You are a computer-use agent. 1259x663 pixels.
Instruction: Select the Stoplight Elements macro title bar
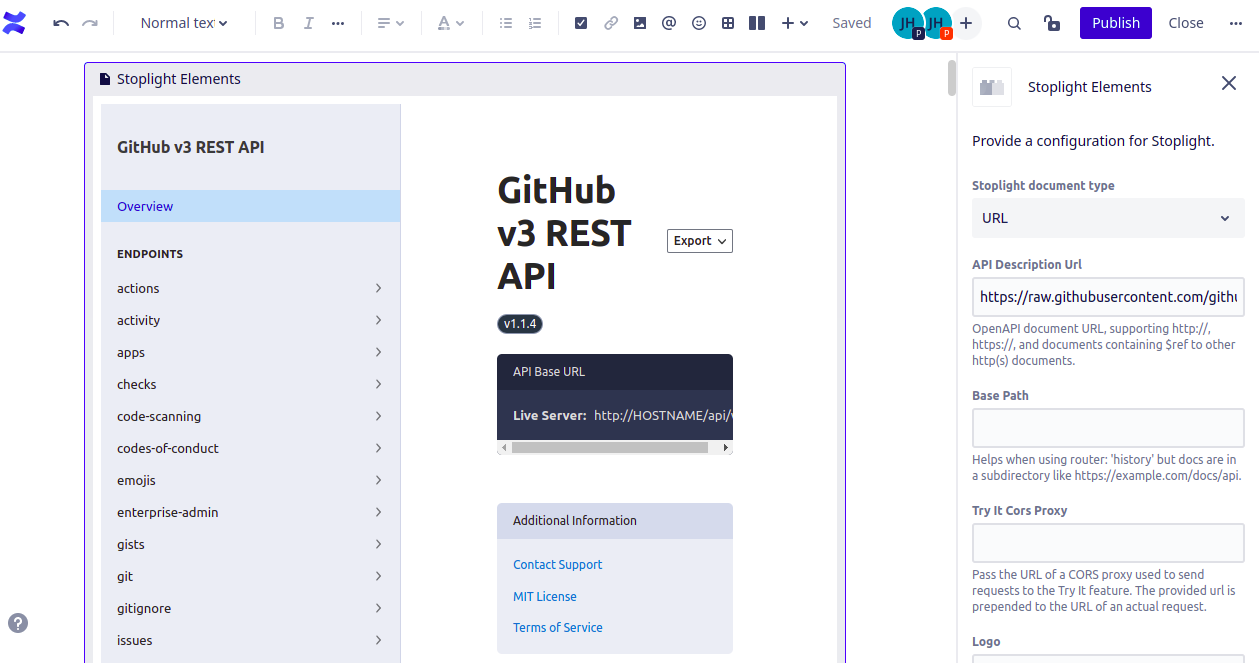(x=465, y=79)
